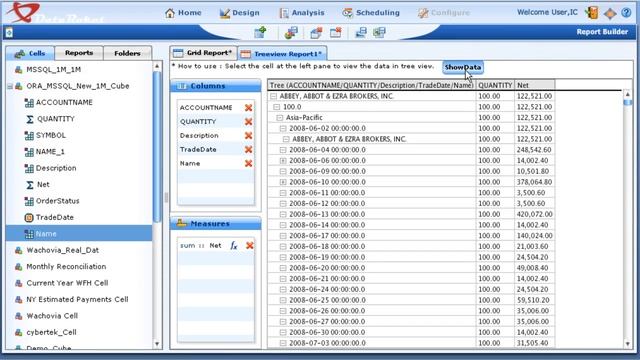Viewport: 640px width, 360px height.
Task: Select the MSSQL_1M_1M cell
Action: (53, 70)
